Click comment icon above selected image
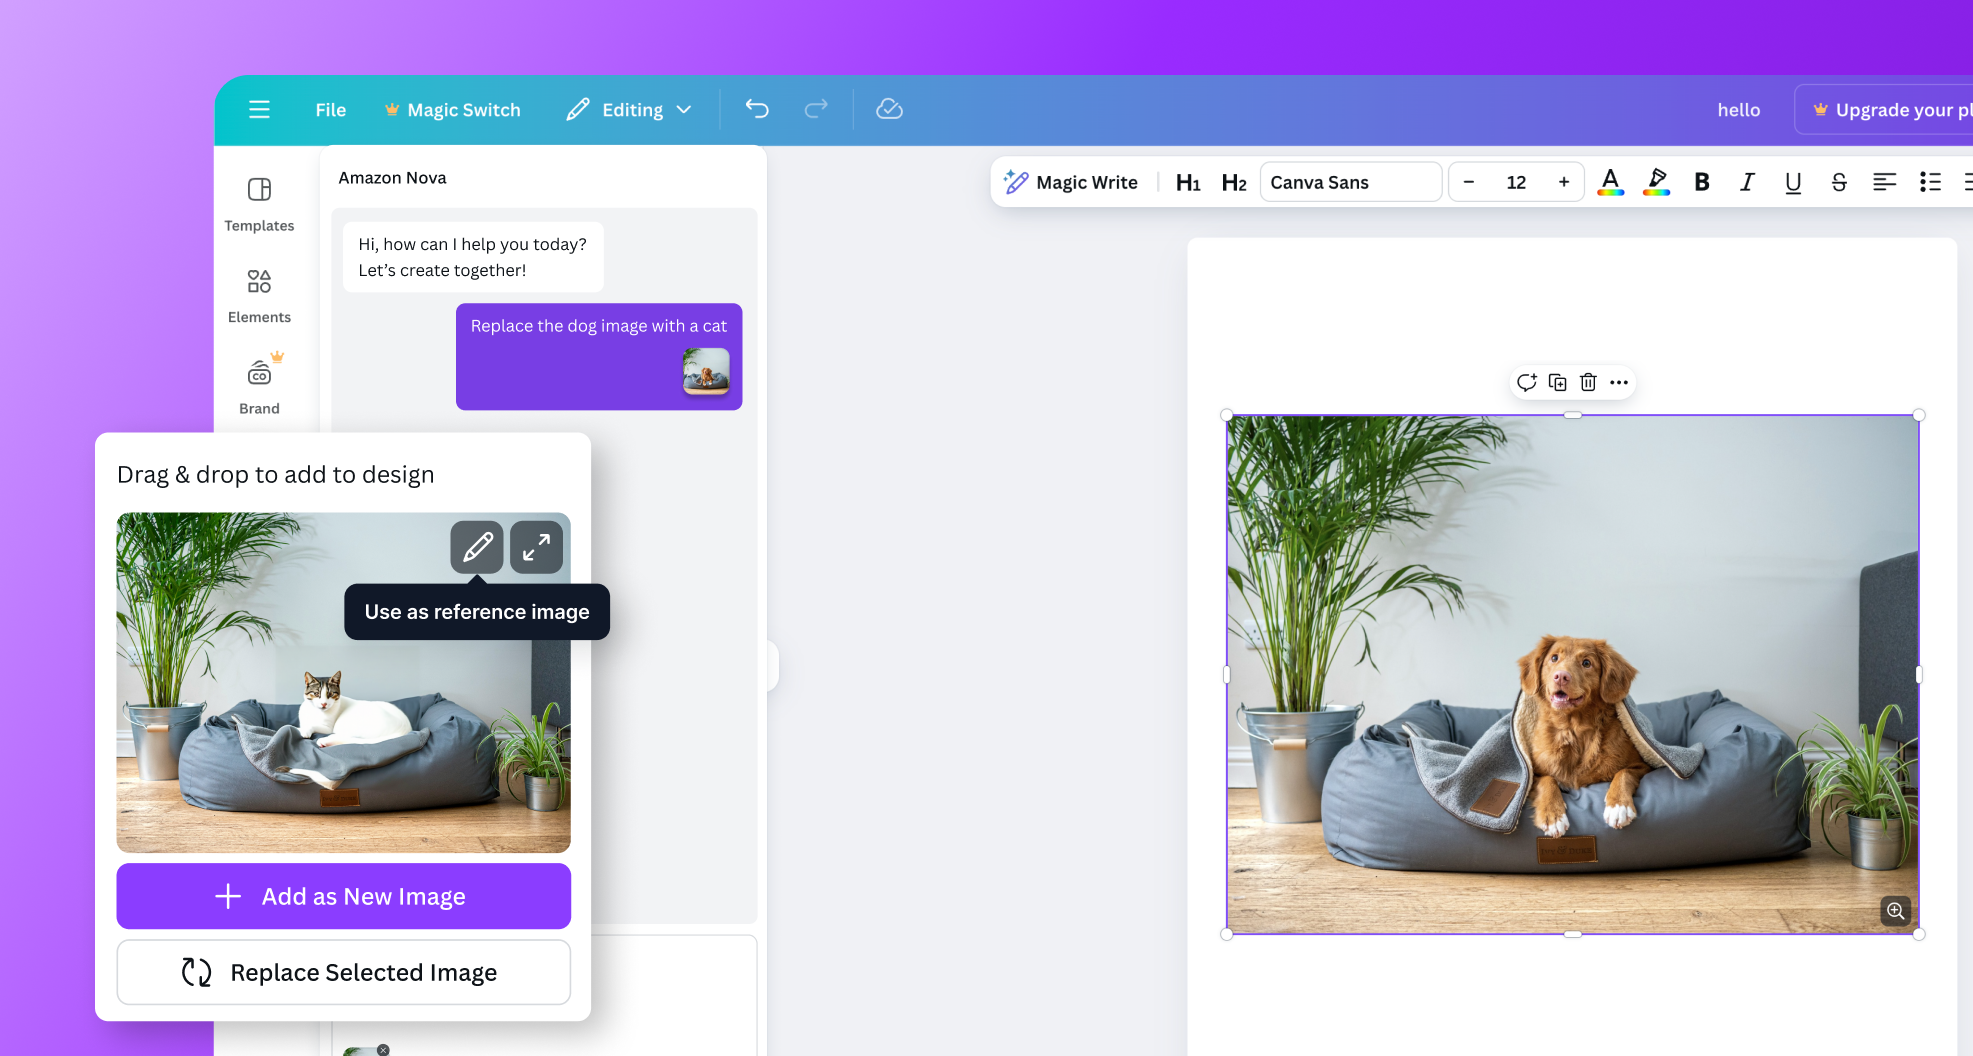This screenshot has width=1973, height=1056. [x=1526, y=382]
